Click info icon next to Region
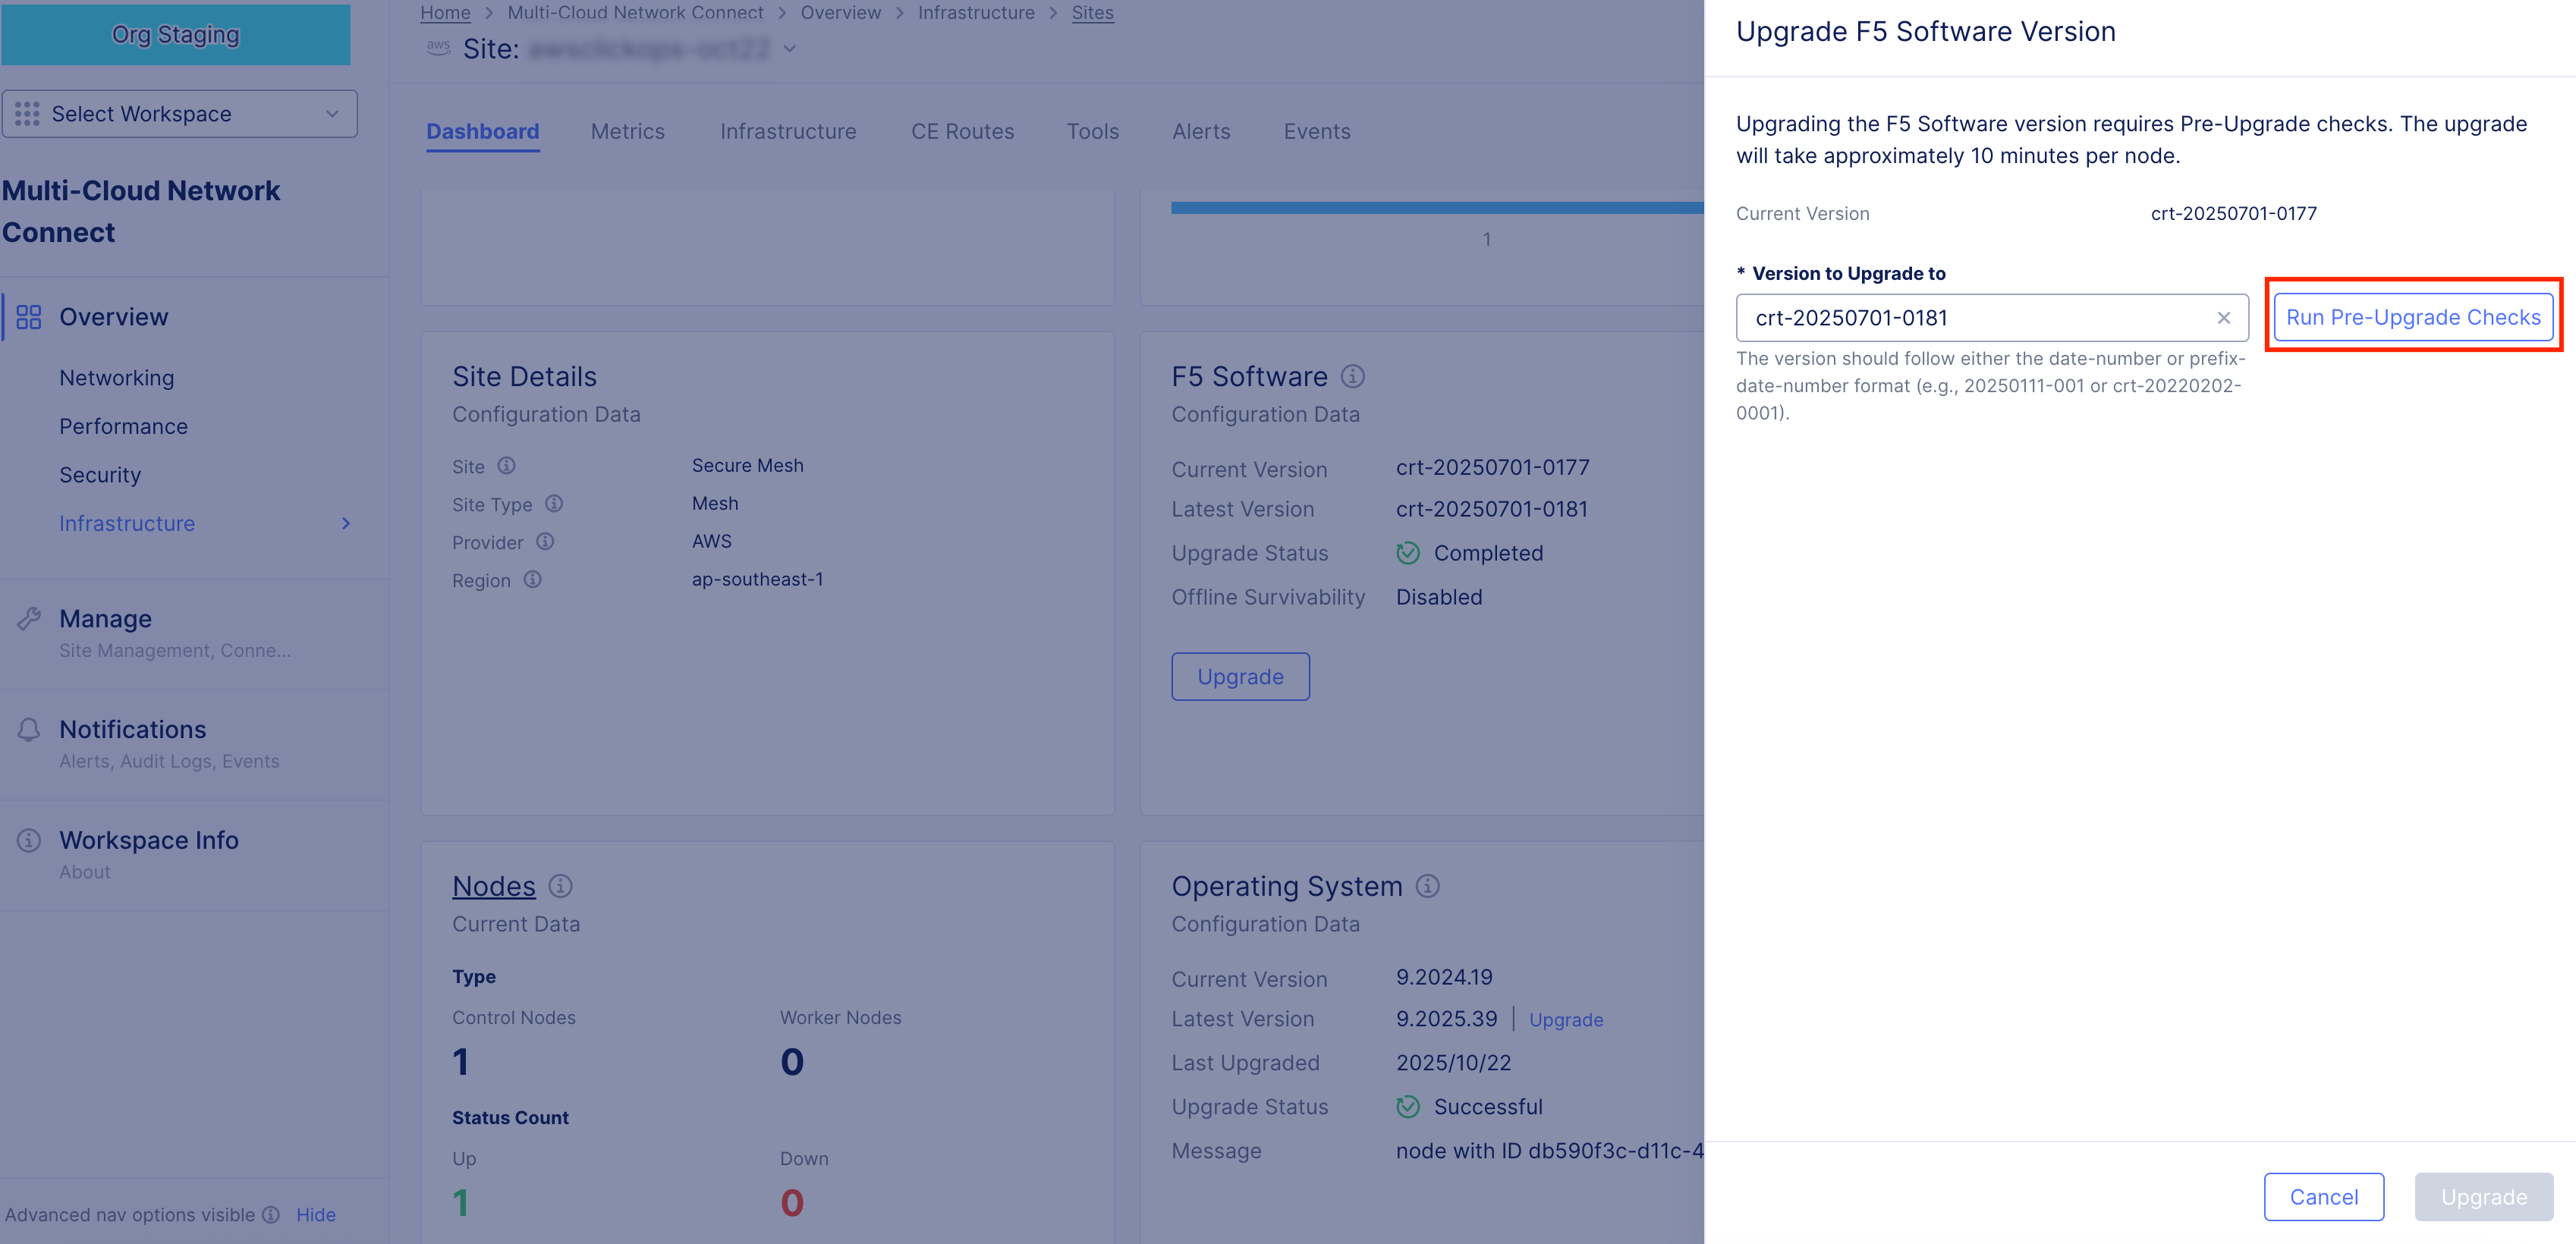 tap(533, 580)
